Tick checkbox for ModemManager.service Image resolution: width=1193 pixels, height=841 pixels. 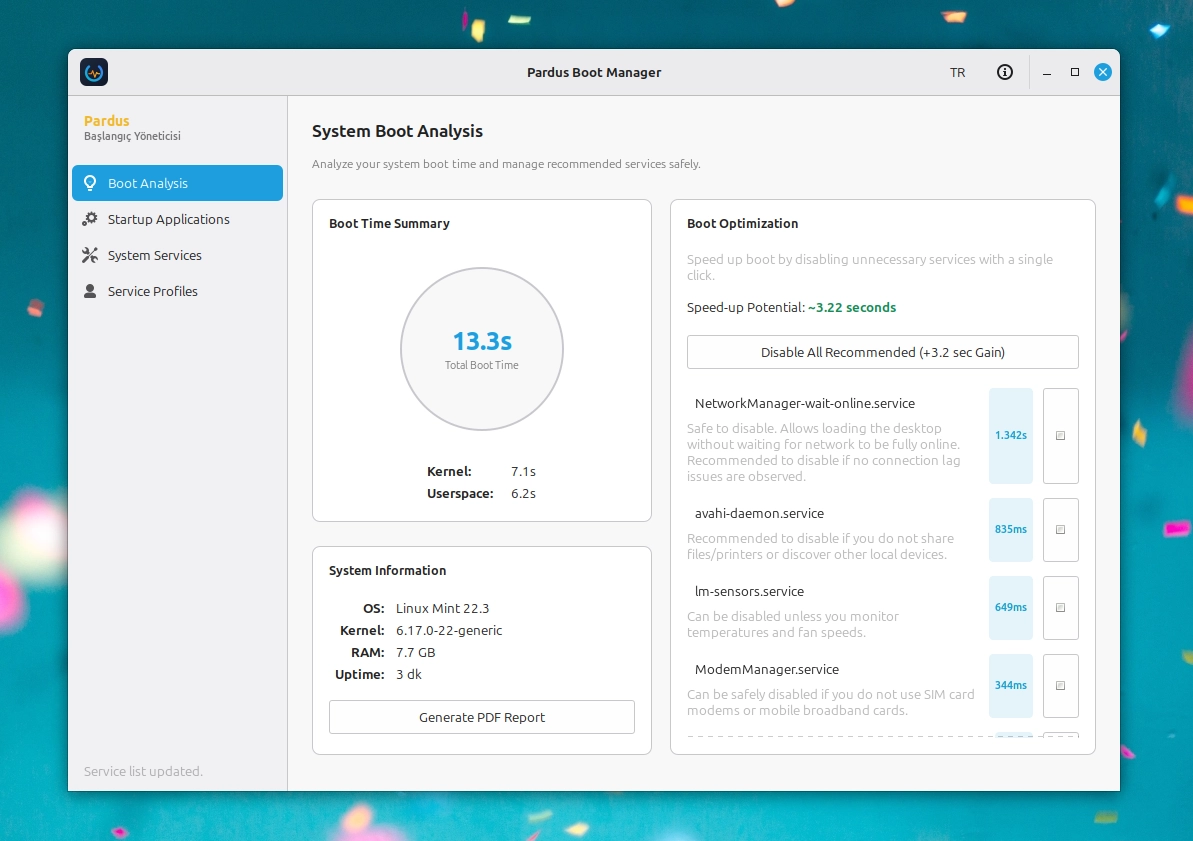point(1061,686)
